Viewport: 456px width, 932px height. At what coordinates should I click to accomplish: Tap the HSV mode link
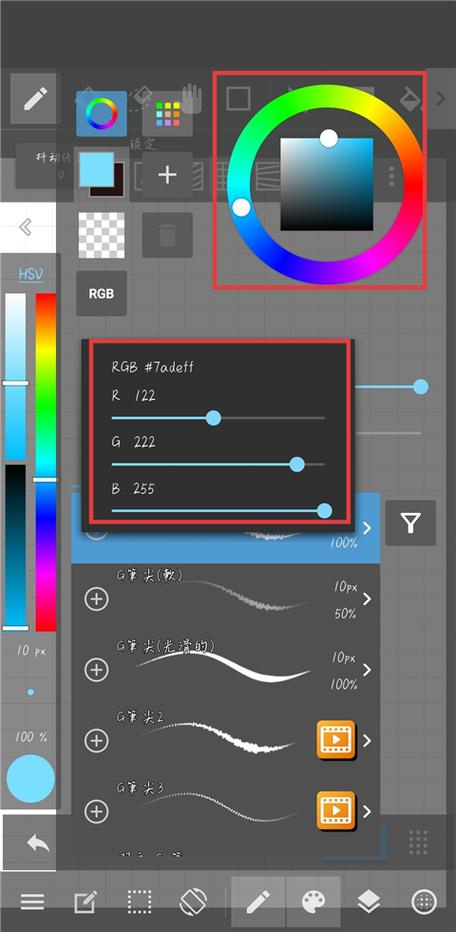(31, 274)
